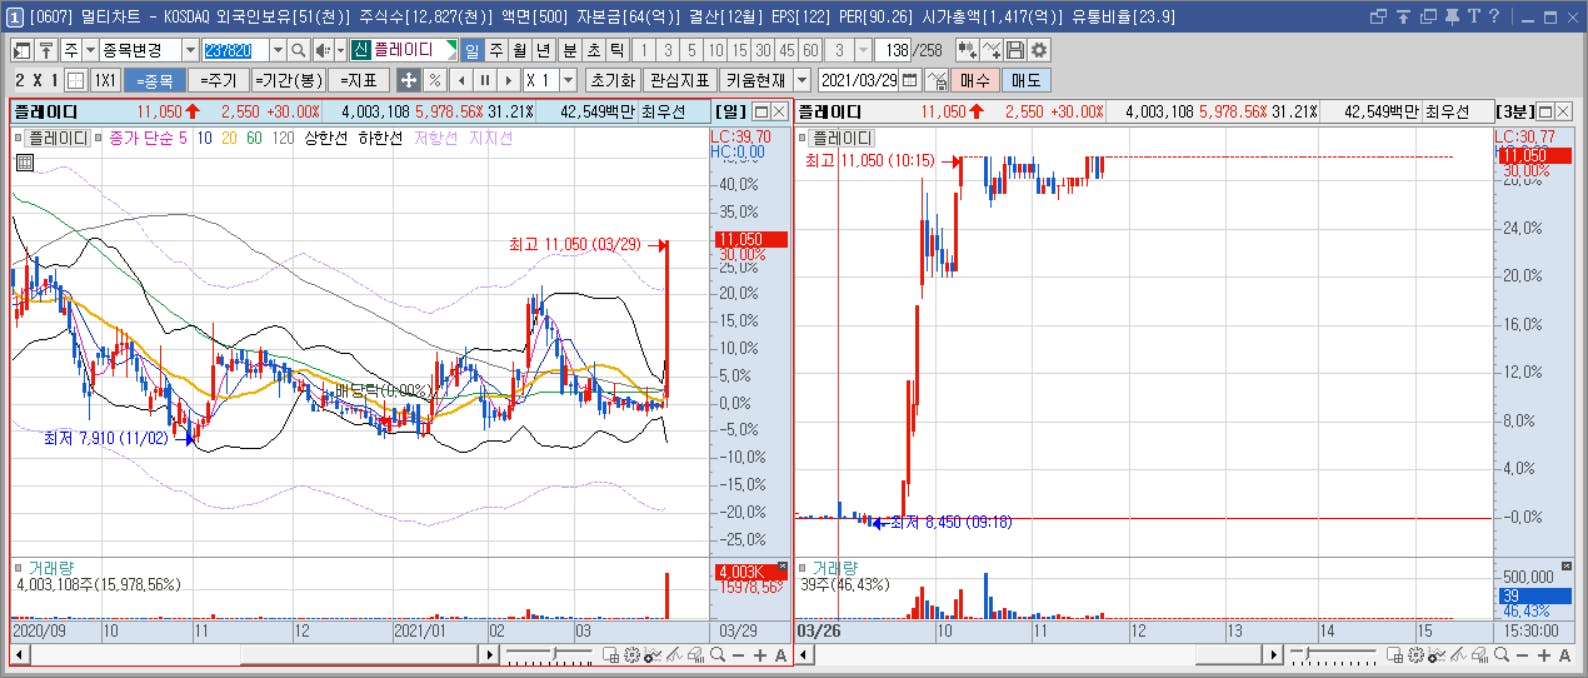This screenshot has width=1588, height=678.
Task: Click the chart-trash icon next to the calendar
Action: [937, 80]
